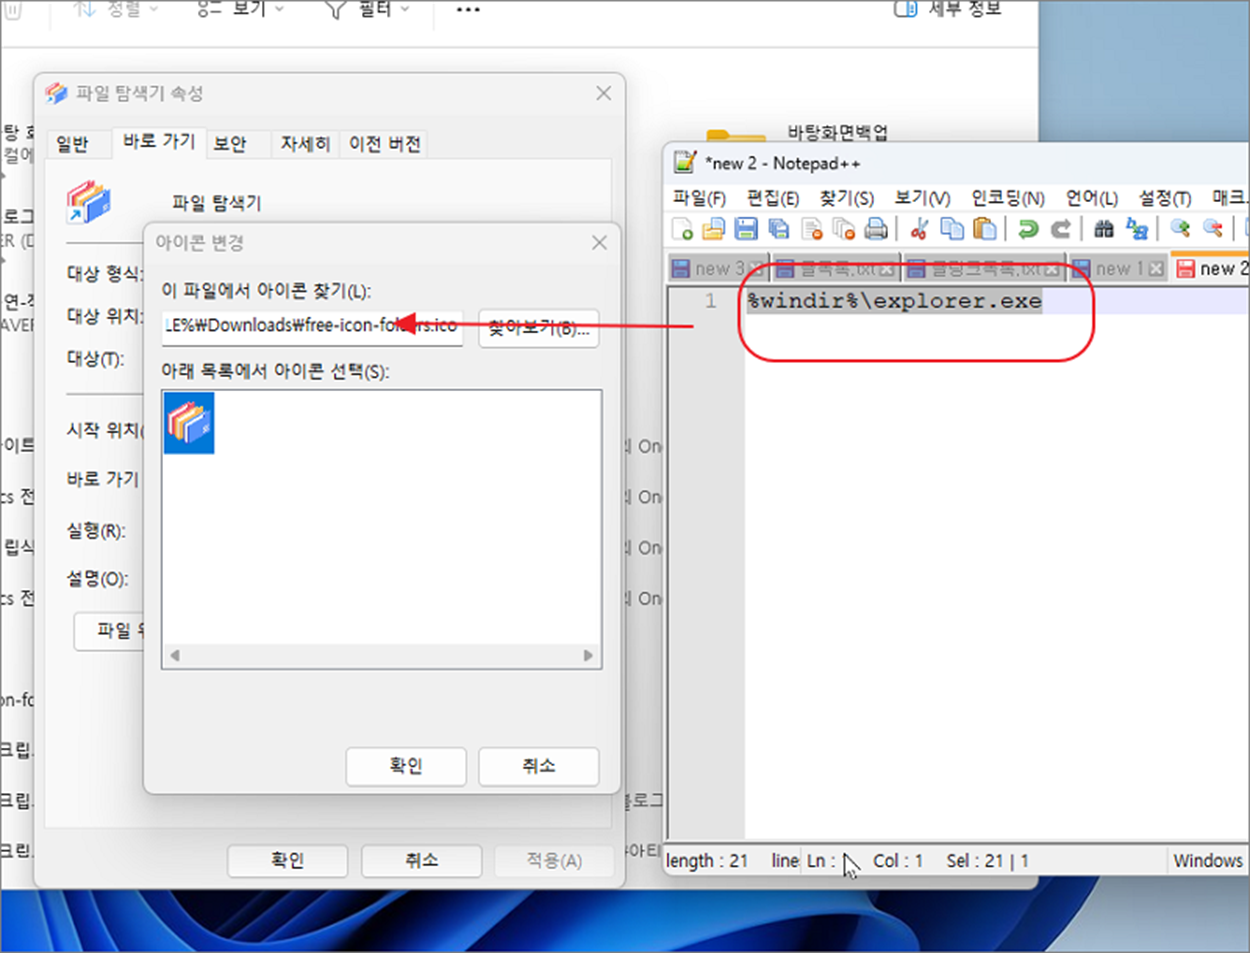Open the 언어(L) menu
The height and width of the screenshot is (953, 1250).
pos(1092,197)
